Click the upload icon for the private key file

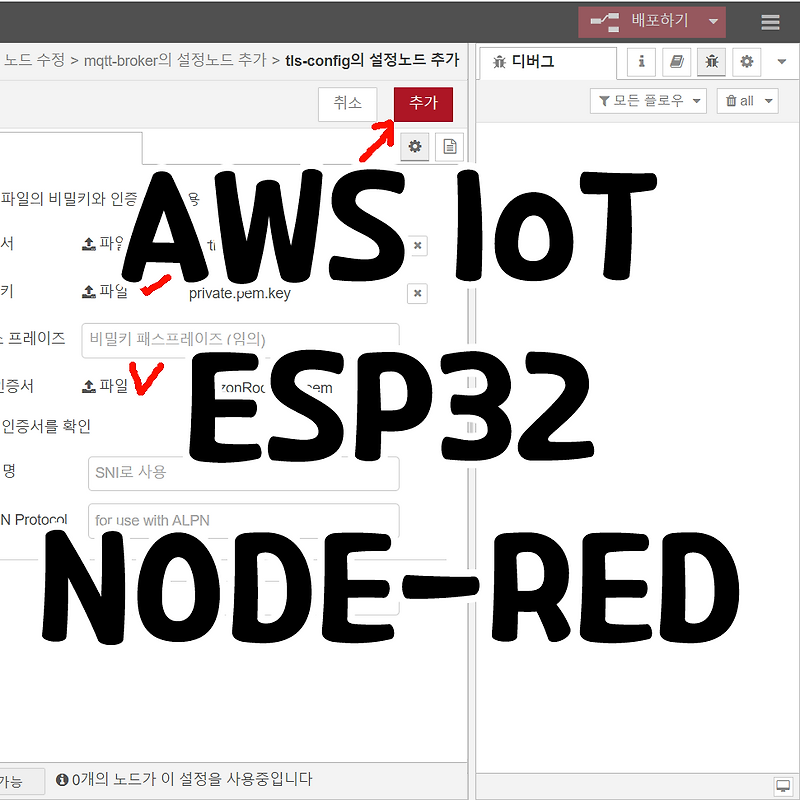pyautogui.click(x=90, y=288)
